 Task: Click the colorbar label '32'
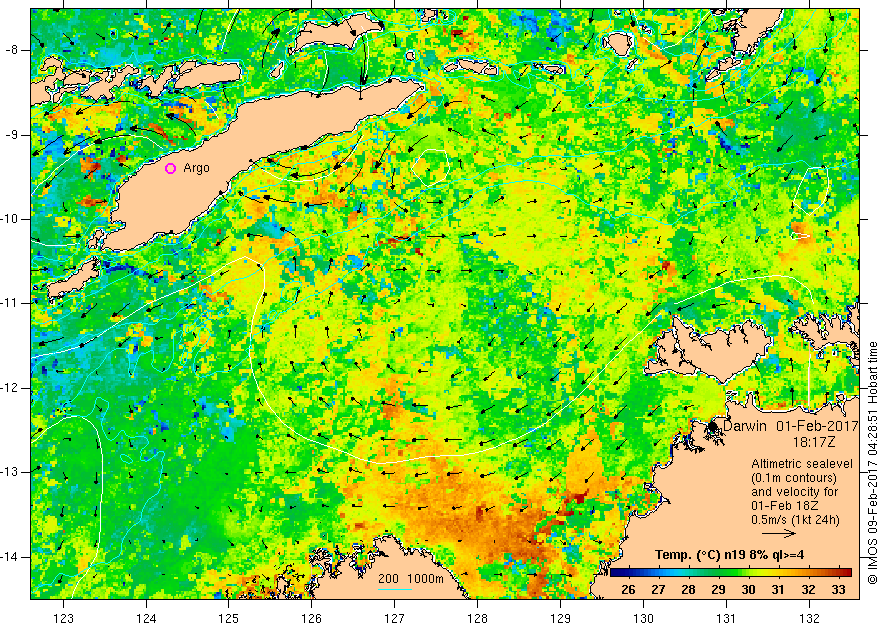808,590
